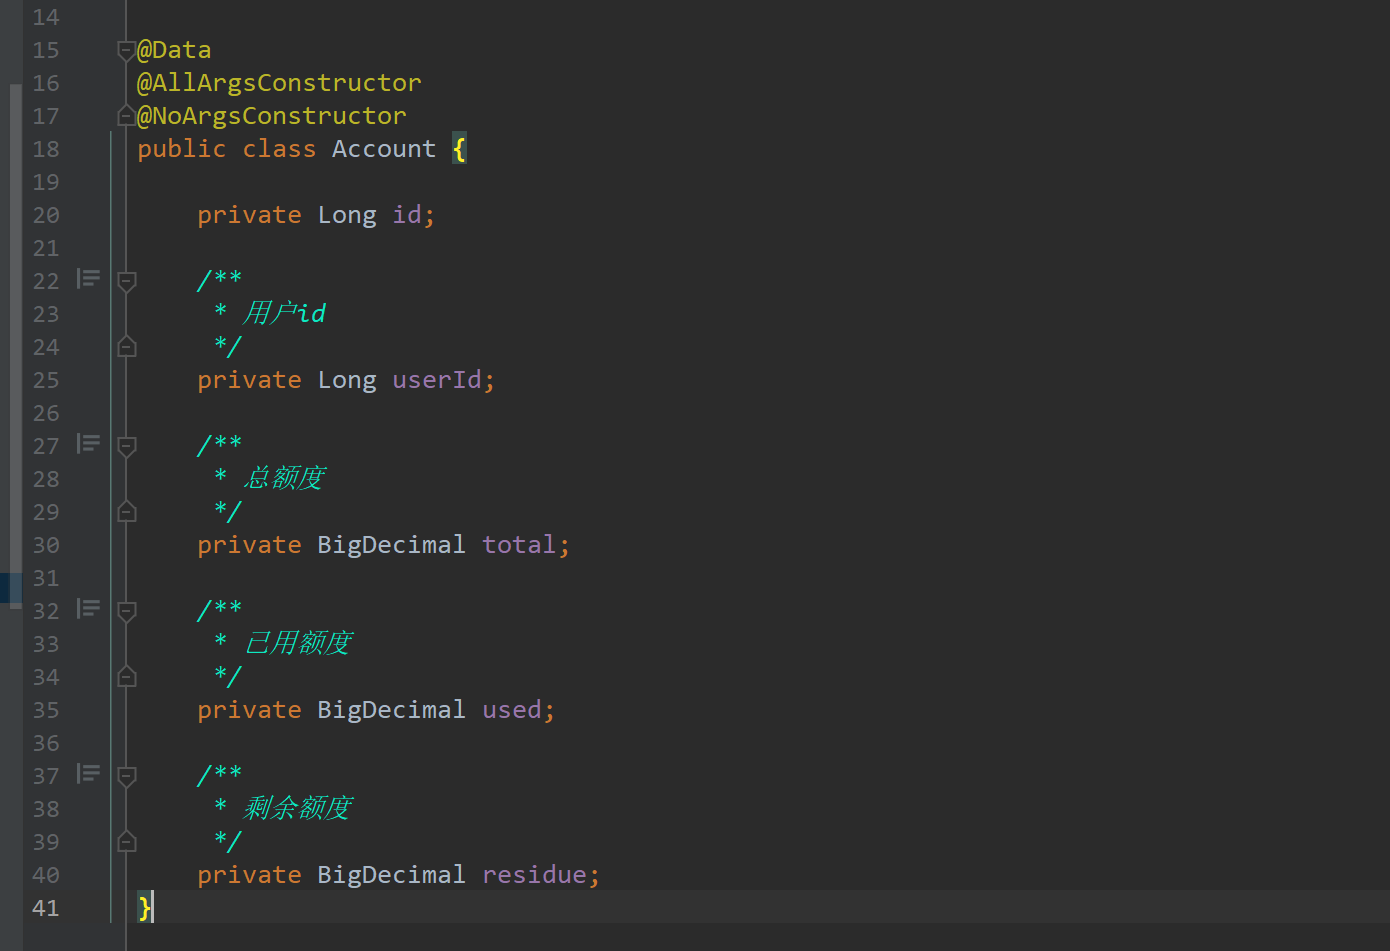
Task: Click the BigDecimal type on the used line
Action: tap(391, 710)
